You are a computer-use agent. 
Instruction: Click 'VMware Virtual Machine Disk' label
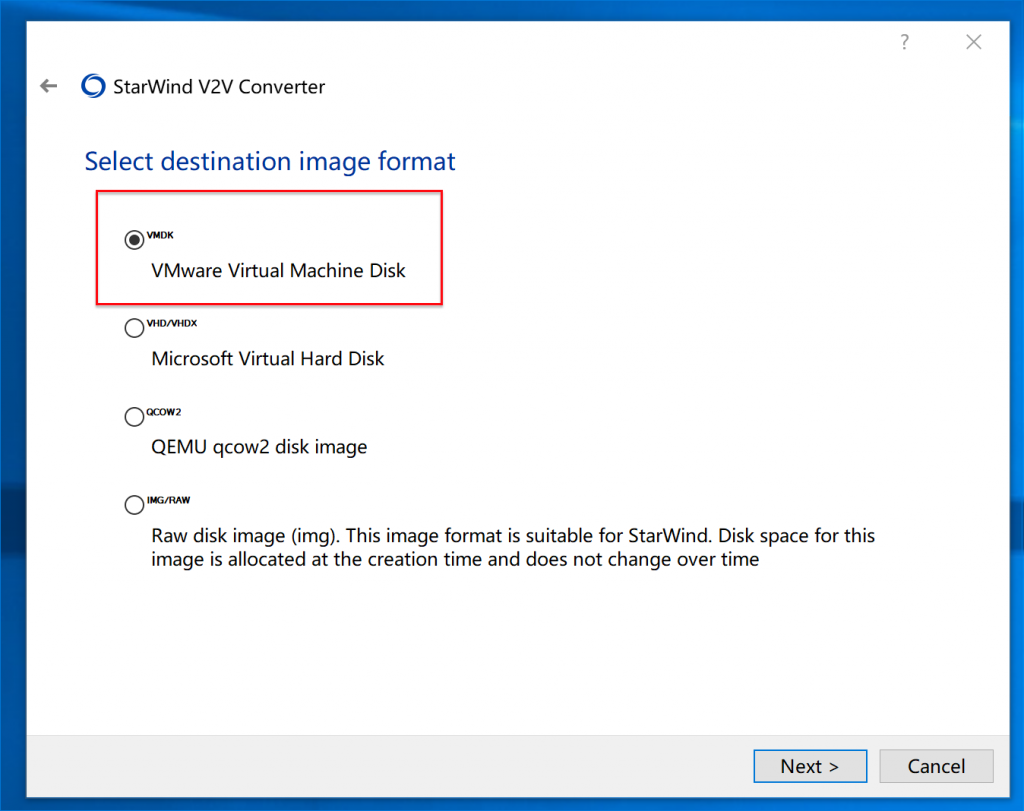(278, 270)
